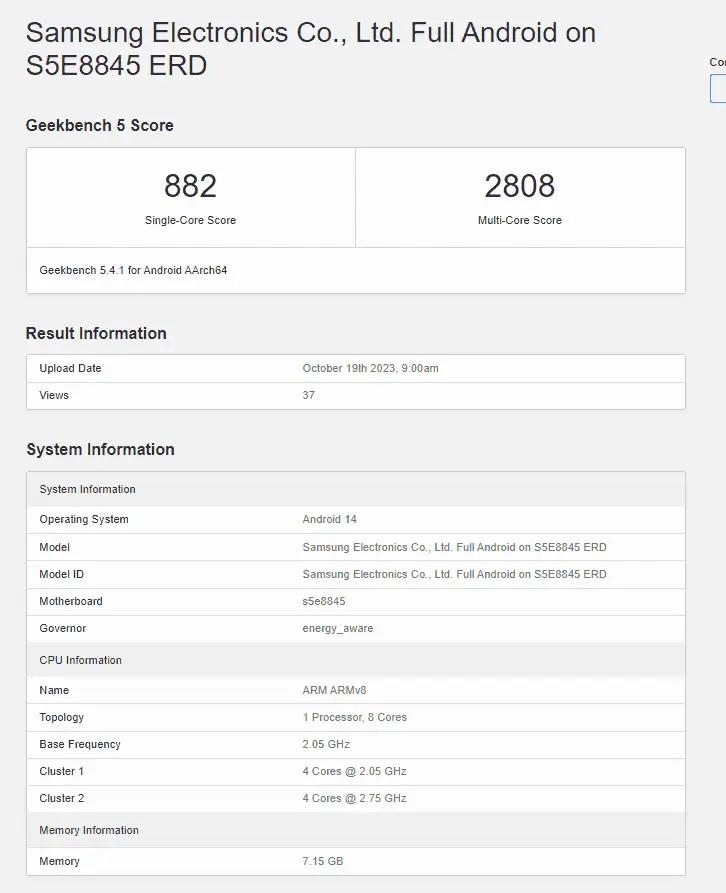This screenshot has width=726, height=893.
Task: Click the 'Multi-Core Score' label
Action: 519,220
